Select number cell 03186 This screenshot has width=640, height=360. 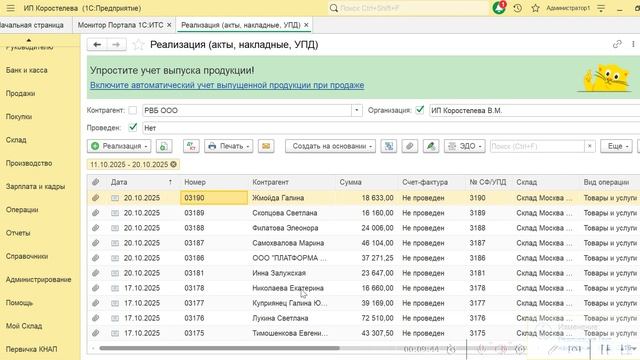[x=214, y=258]
